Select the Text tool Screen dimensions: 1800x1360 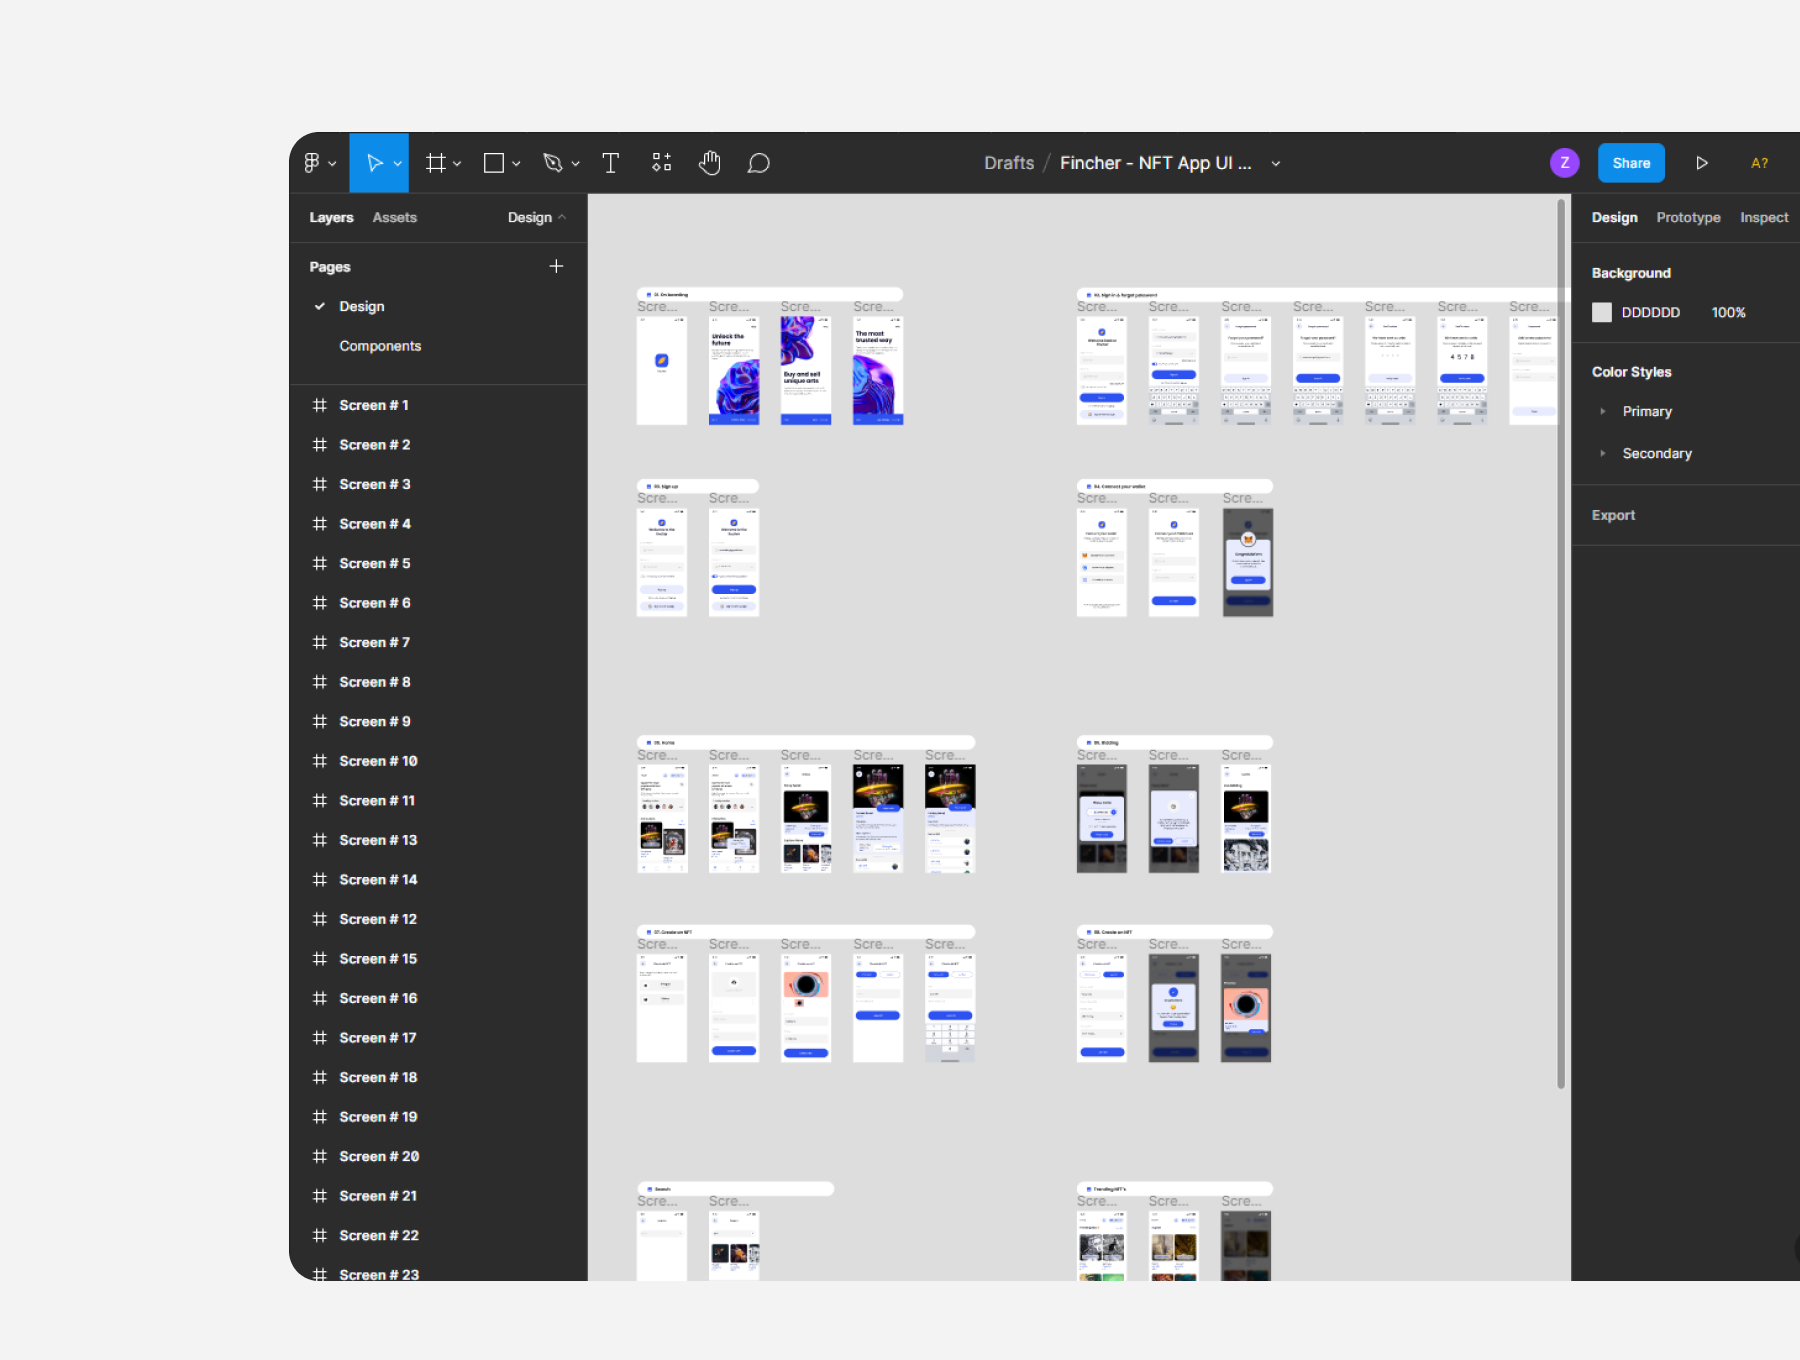pos(610,163)
